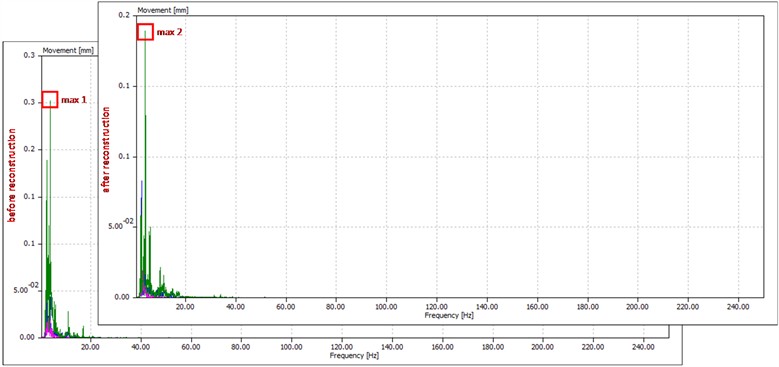Click the red max 1 marker box

click(x=50, y=99)
